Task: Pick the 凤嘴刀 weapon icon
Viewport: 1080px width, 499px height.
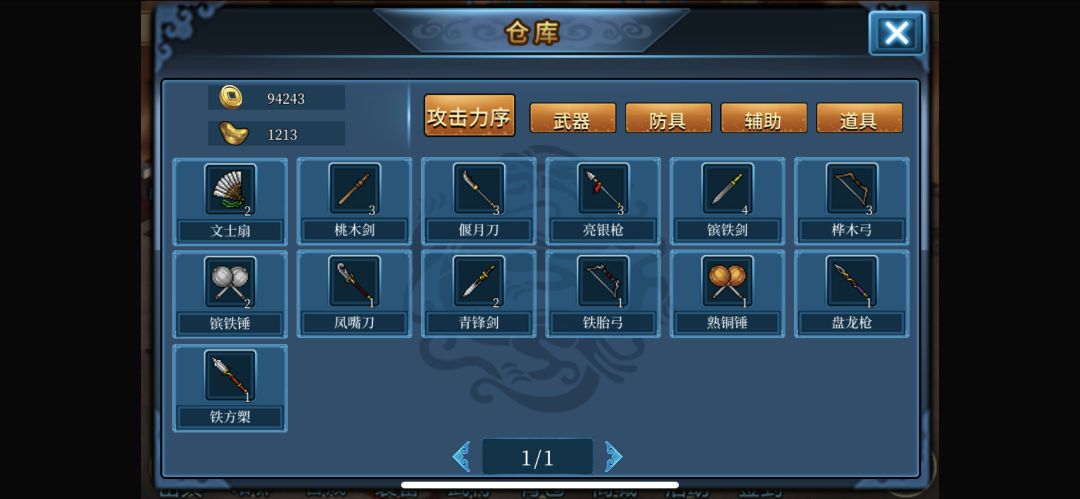Action: pyautogui.click(x=355, y=281)
